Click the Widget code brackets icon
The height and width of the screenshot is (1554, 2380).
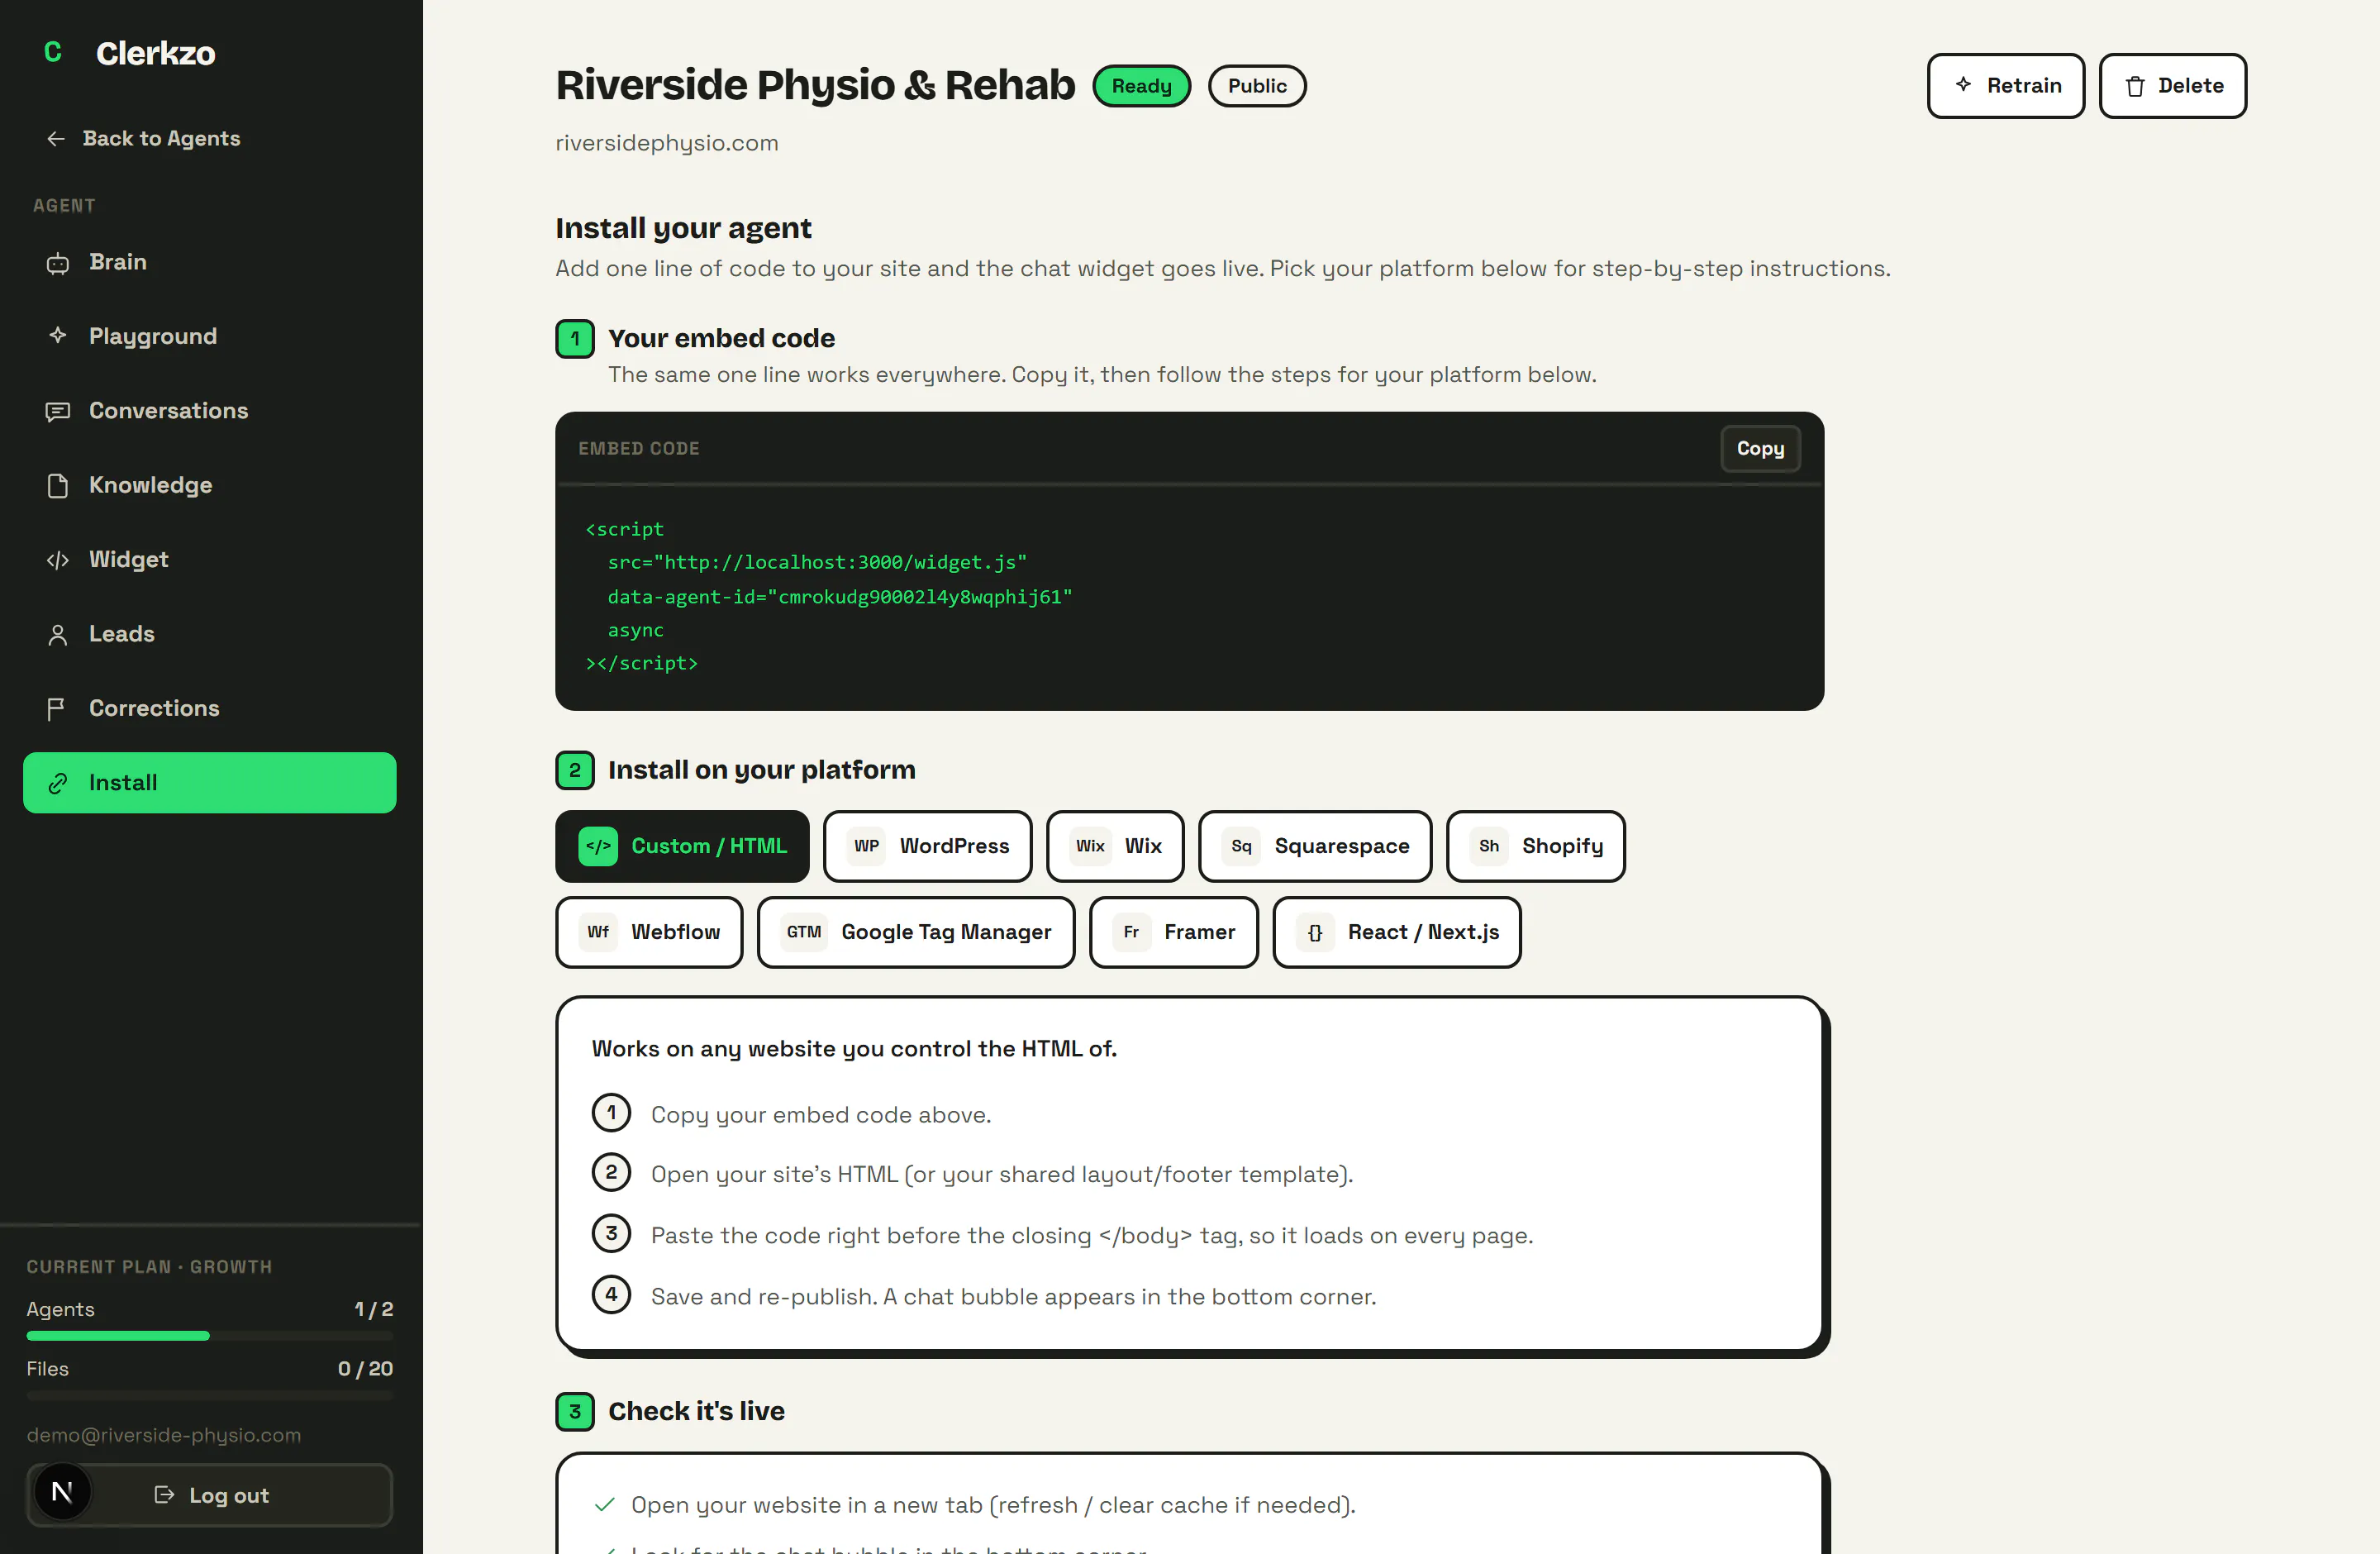(58, 560)
